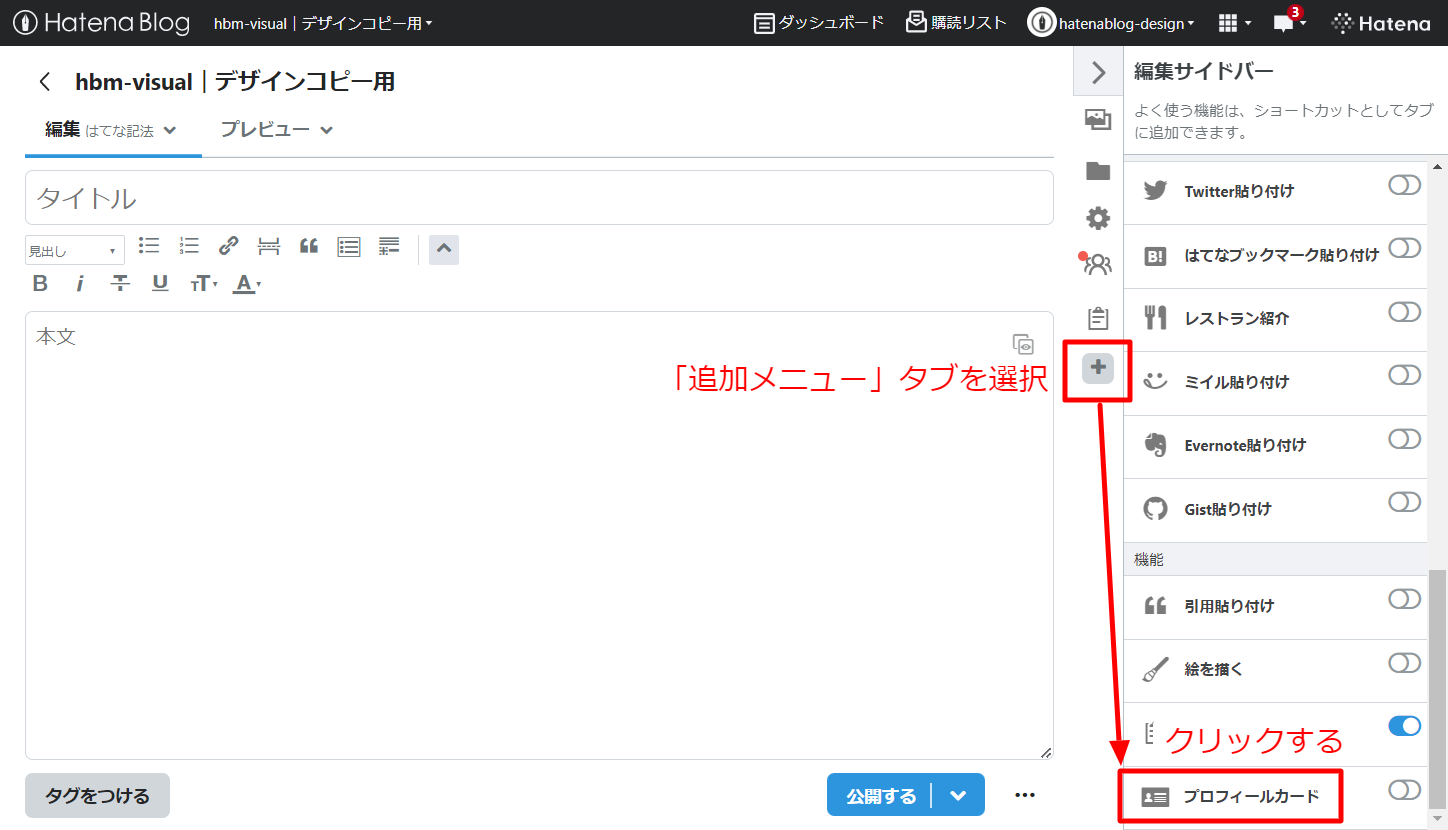Toggle realtime preview icon in body

1023,344
